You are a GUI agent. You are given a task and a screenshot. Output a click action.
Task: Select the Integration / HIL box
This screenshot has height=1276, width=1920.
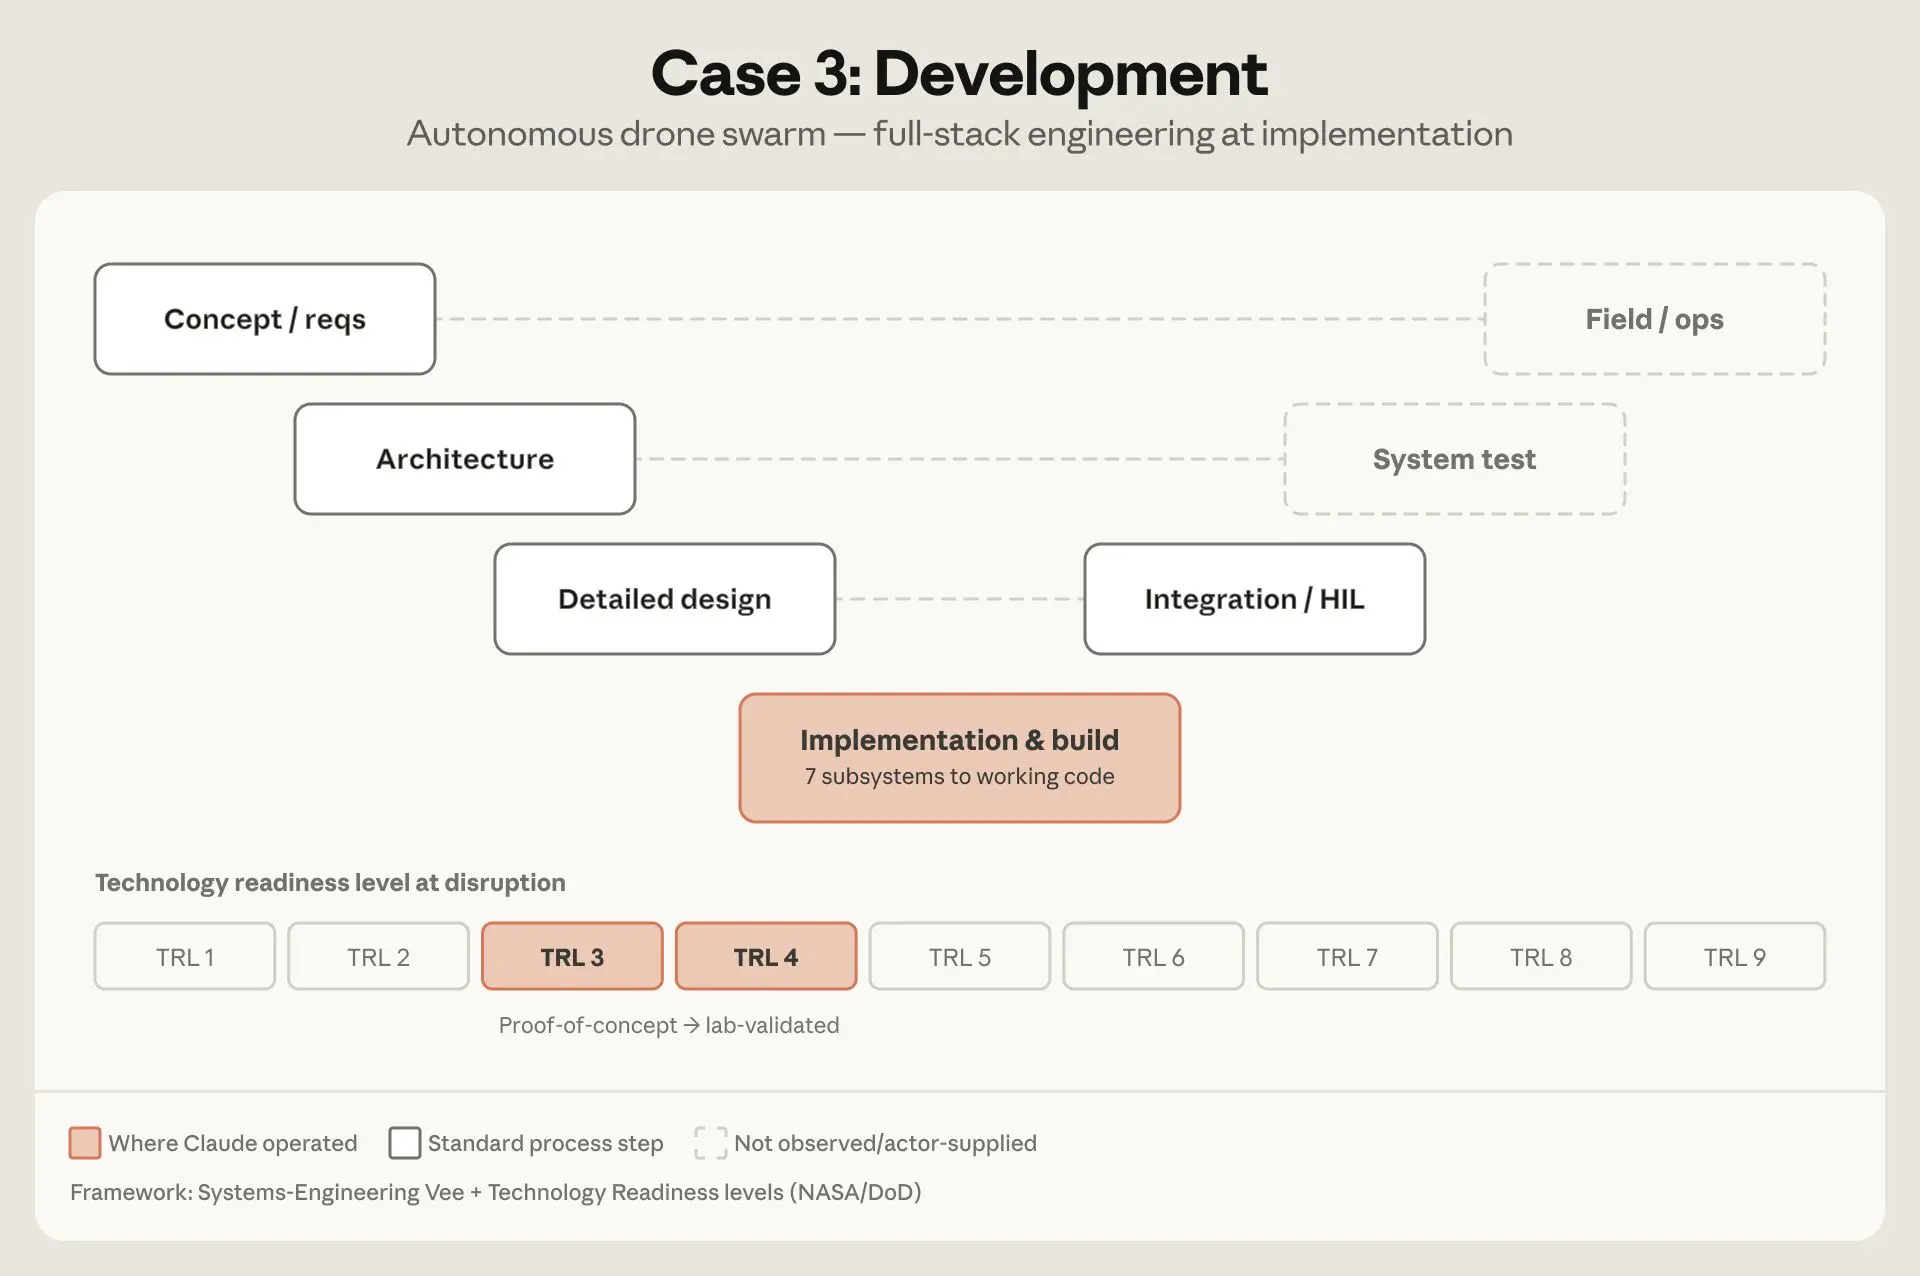coord(1255,599)
